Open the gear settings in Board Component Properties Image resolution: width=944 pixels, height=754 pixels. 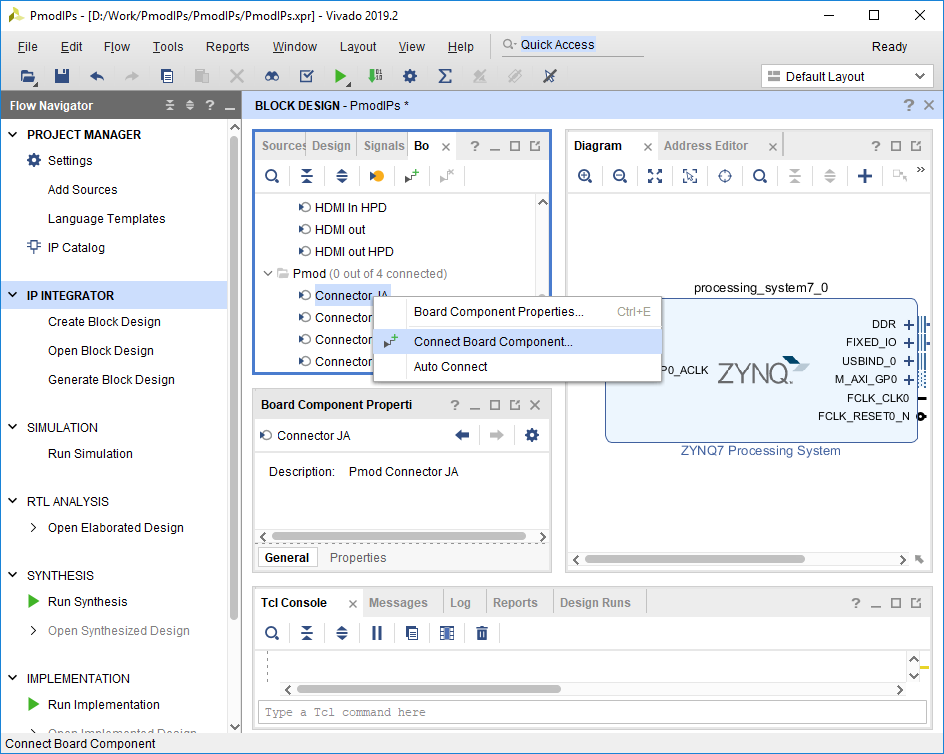[x=532, y=435]
